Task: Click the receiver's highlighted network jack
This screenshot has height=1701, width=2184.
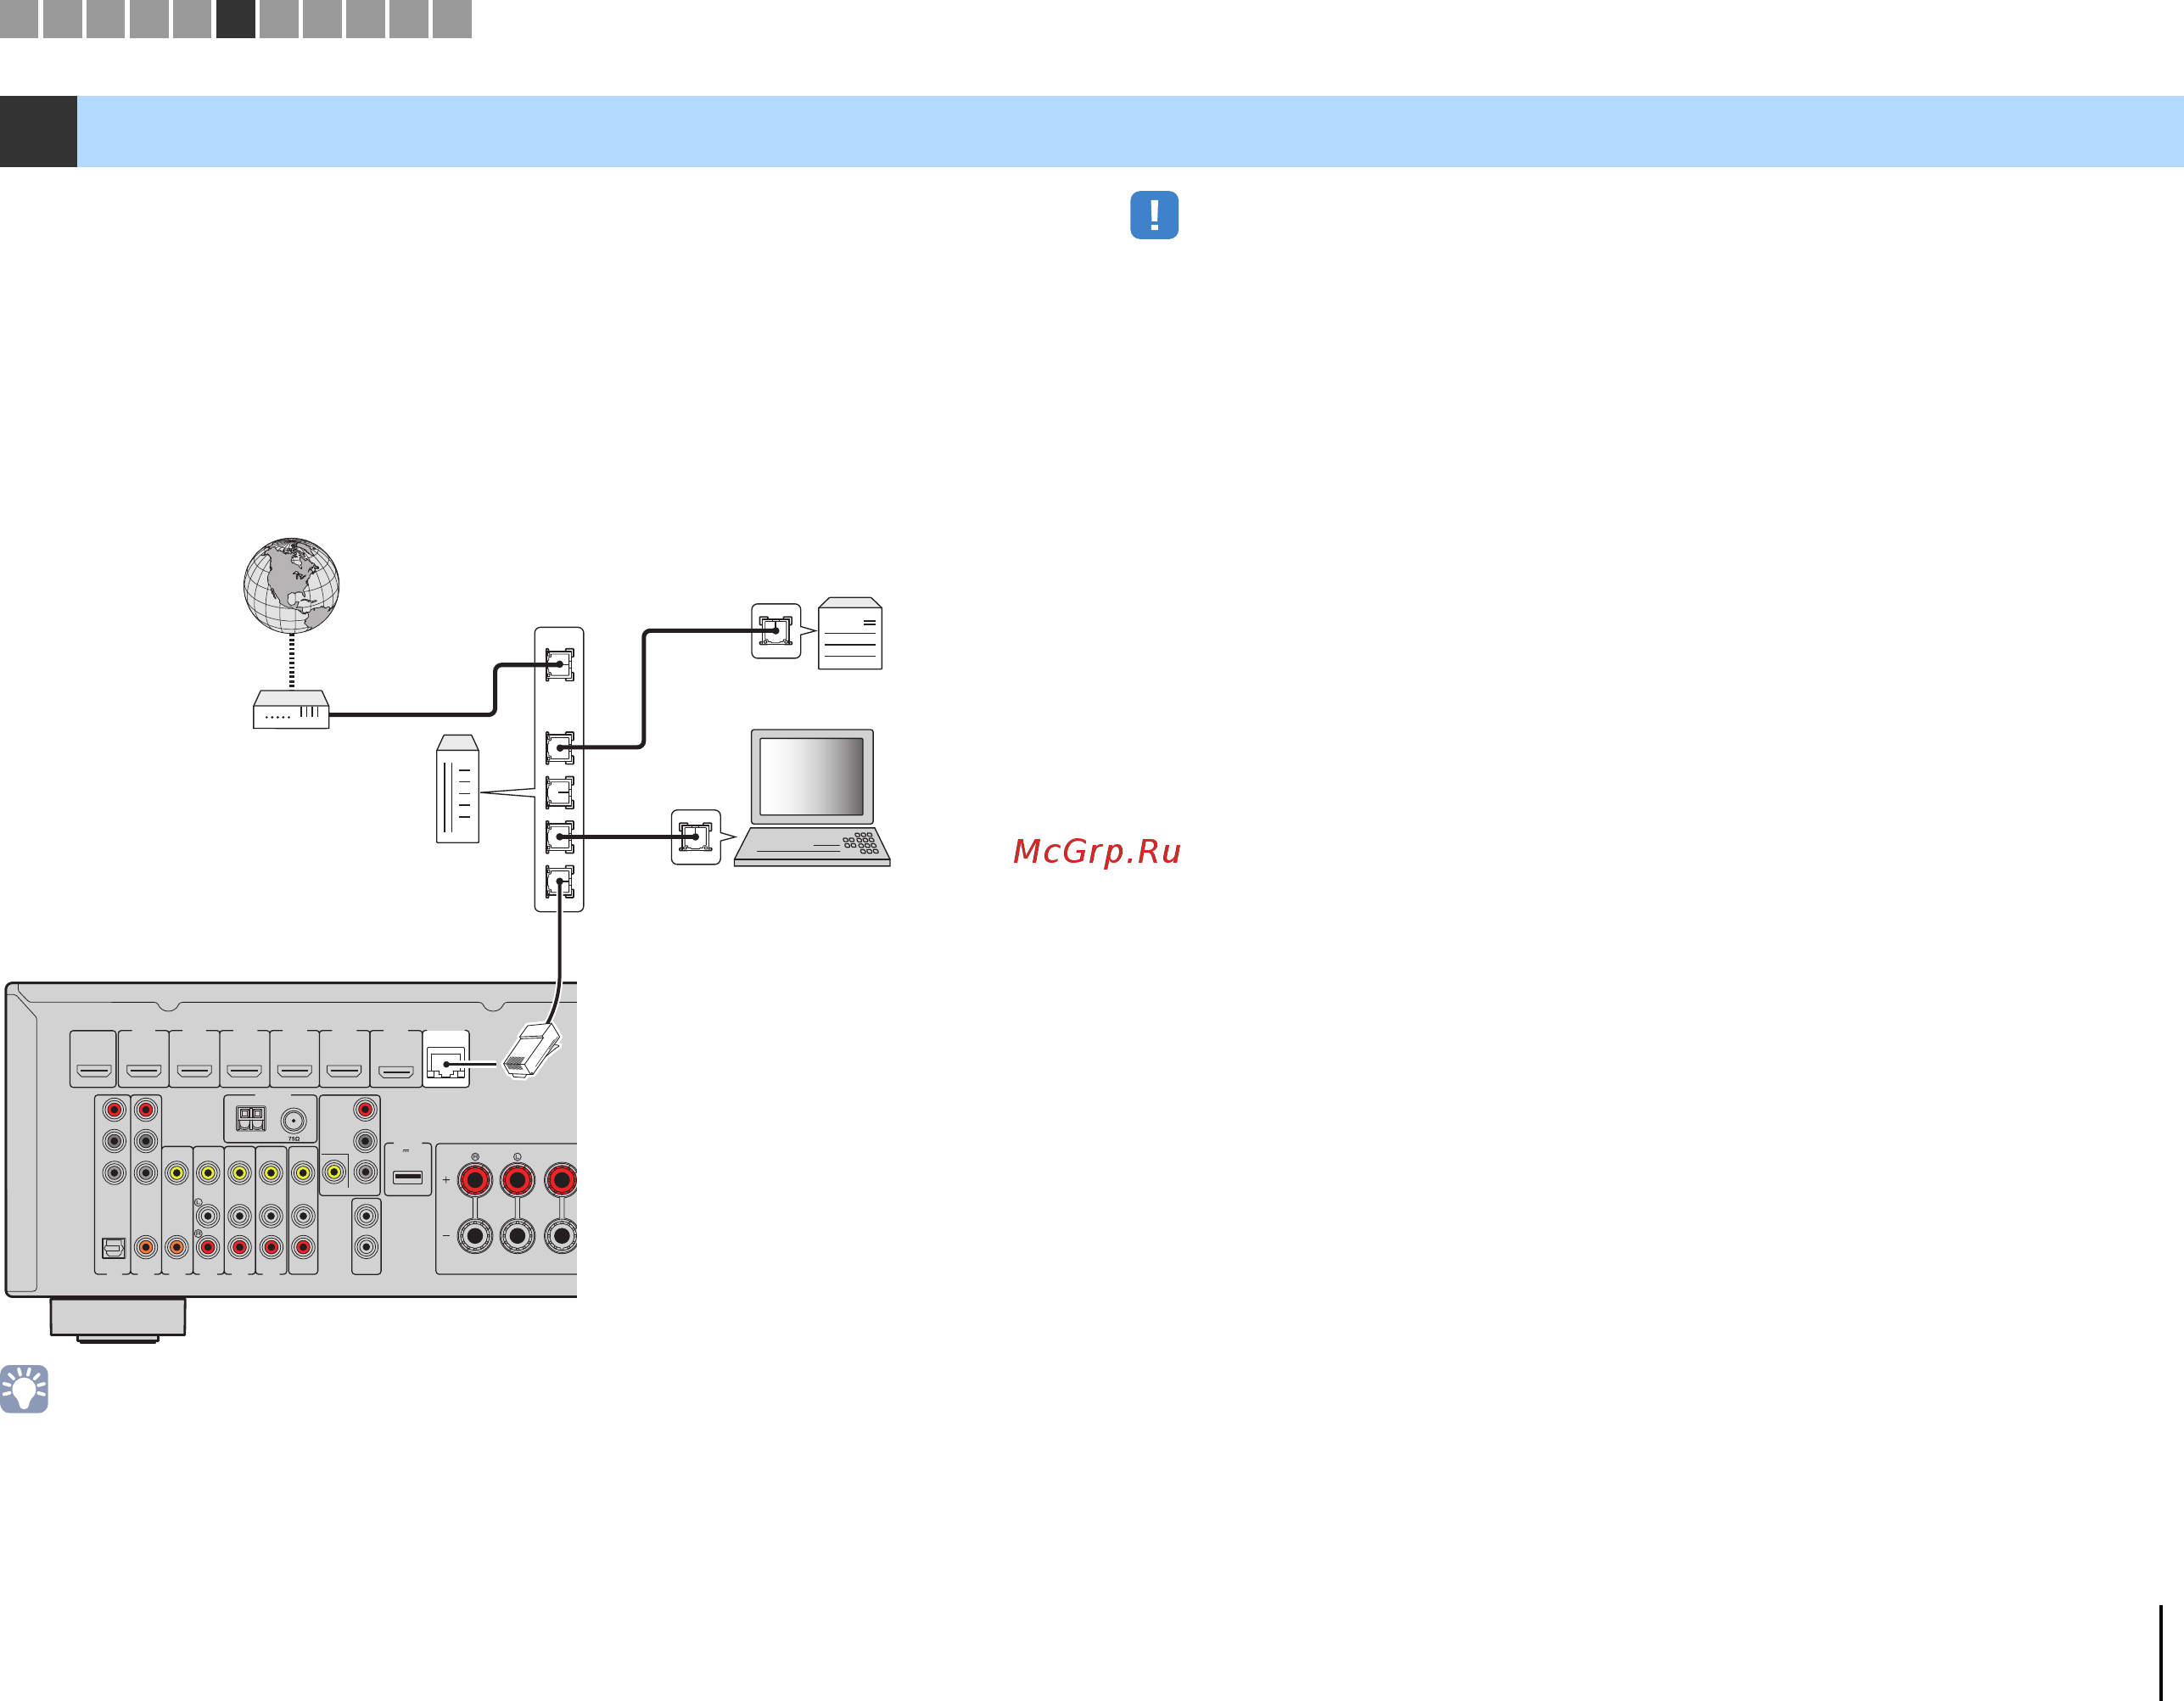Action: [446, 1062]
